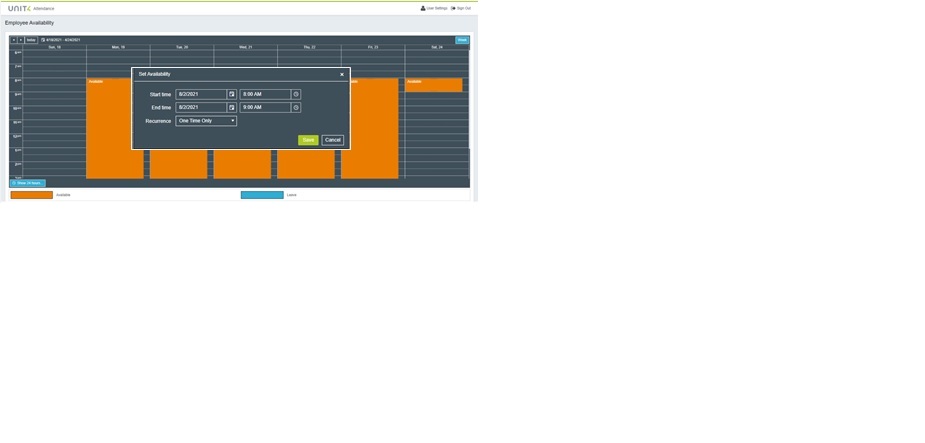Screen dimensions: 925x443
Task: Sign Out of Attendance
Action: 461,8
